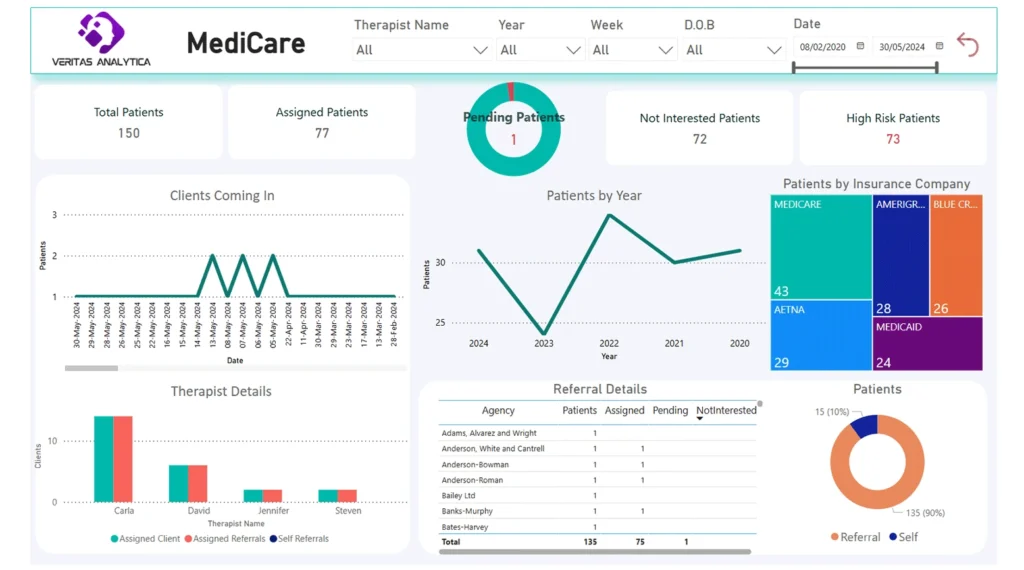Click the Total Patients card
1024x570 pixels.
click(x=128, y=122)
